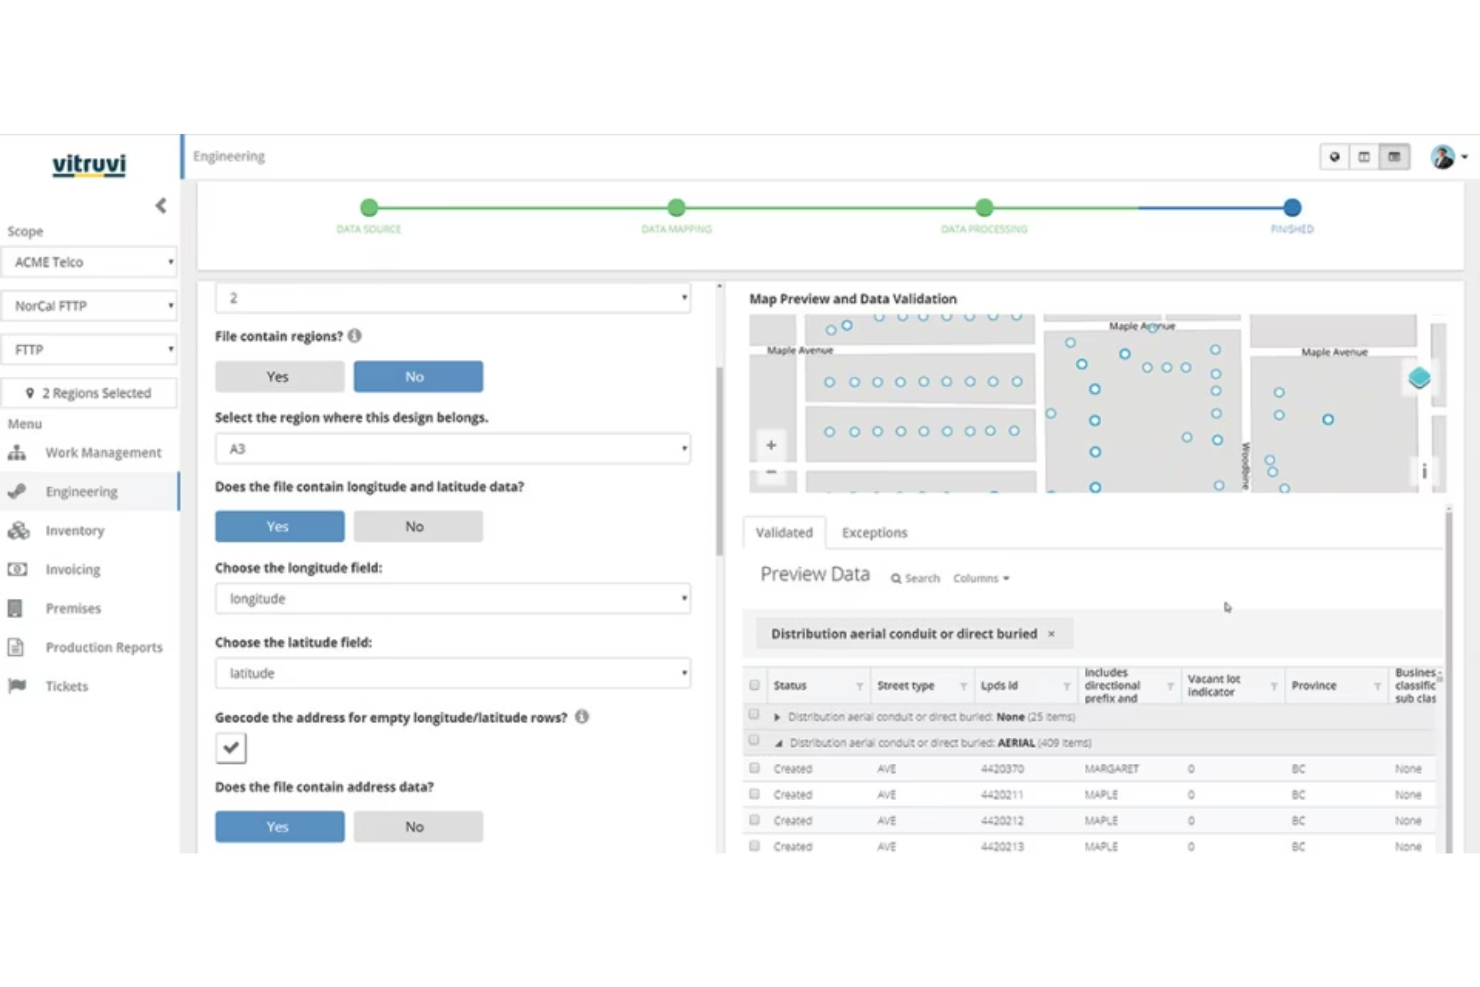Click the Premises building icon
The image size is (1480, 987).
coord(17,608)
